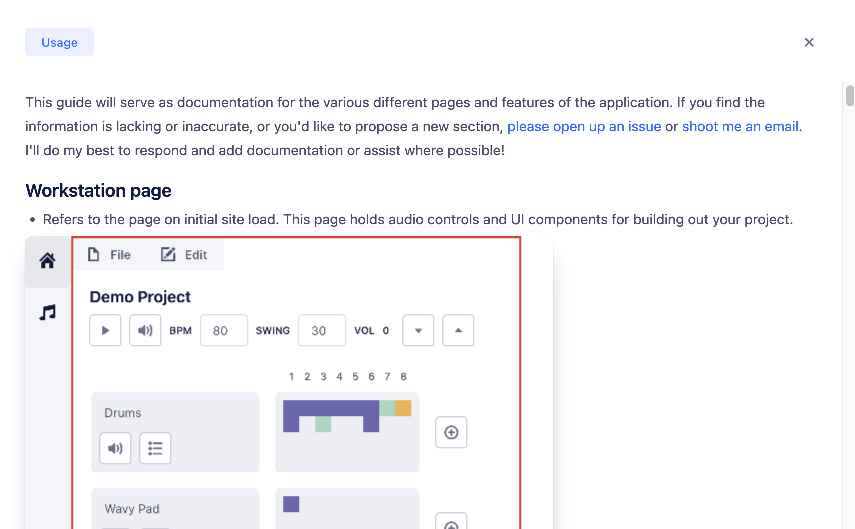Lower volume with the down arrow button
Image resolution: width=855 pixels, height=529 pixels.
pos(418,330)
